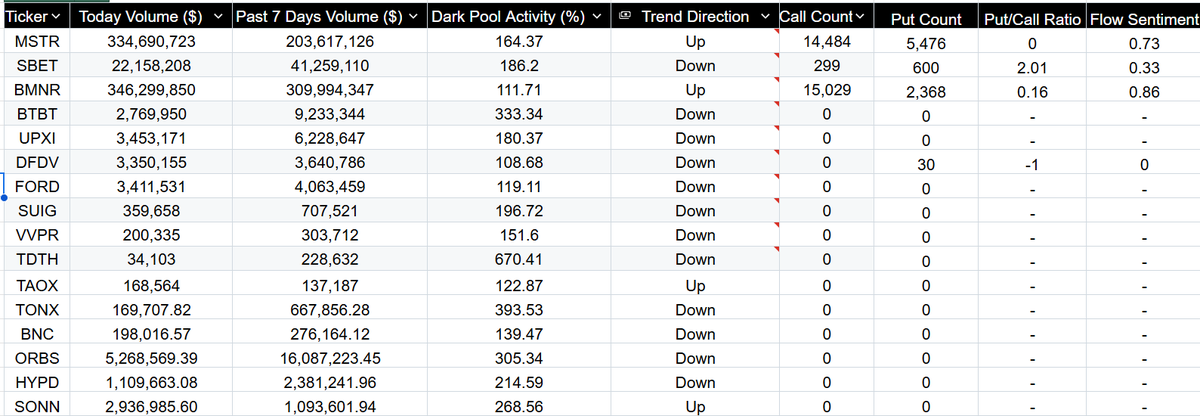Click flow sentiment cell 0.73
1200x416 pixels.
click(x=1143, y=45)
